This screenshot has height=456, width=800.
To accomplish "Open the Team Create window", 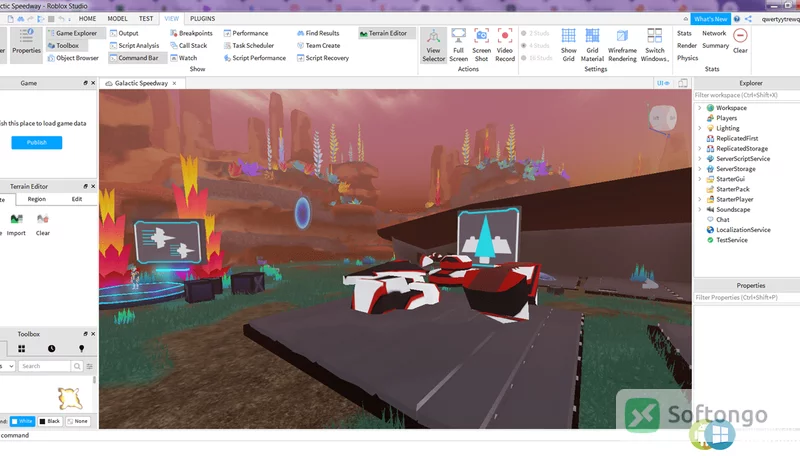I will pos(318,45).
